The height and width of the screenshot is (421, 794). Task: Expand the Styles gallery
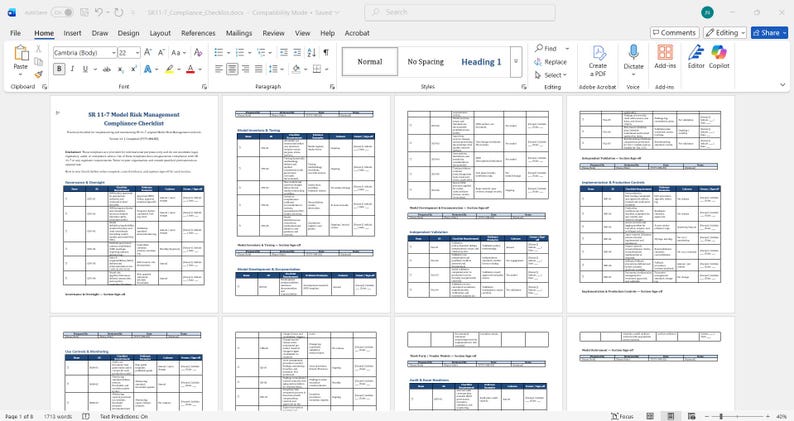[x=516, y=61]
